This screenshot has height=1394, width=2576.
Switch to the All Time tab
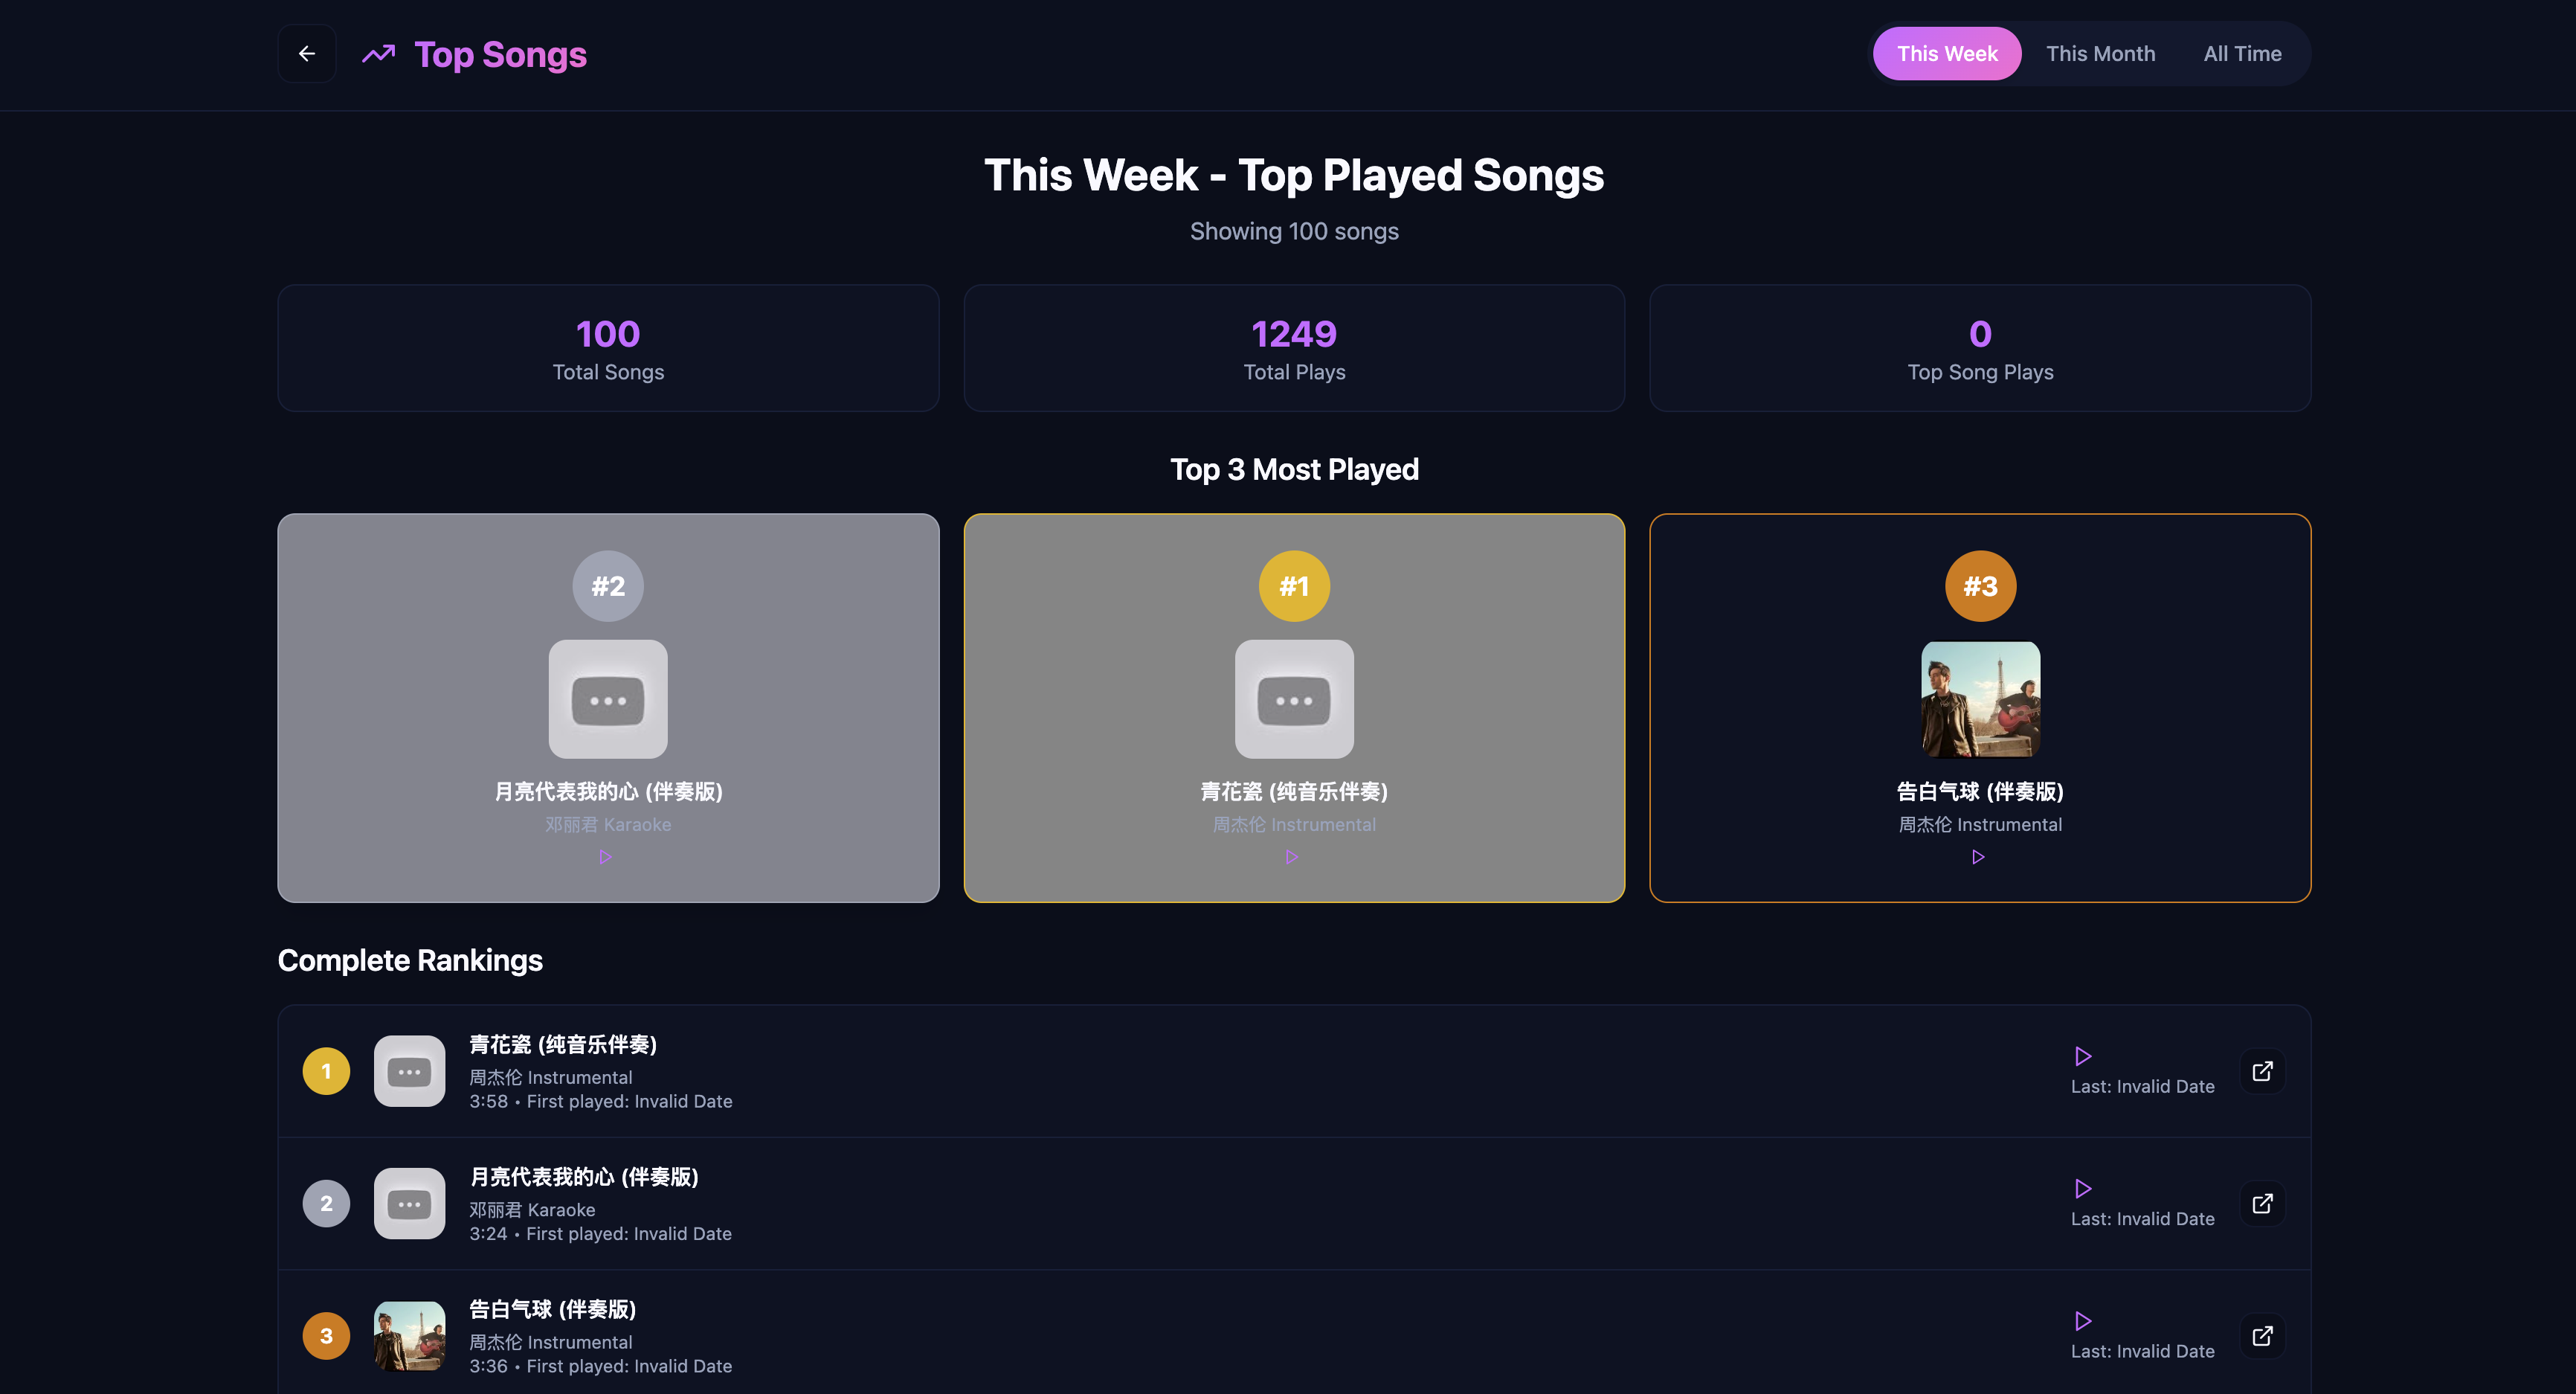coord(2243,53)
